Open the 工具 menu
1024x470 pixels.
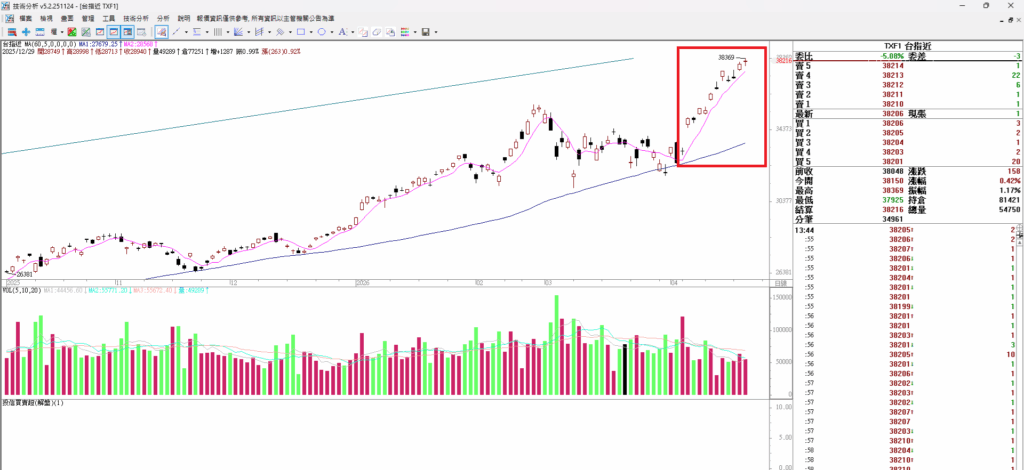109,19
